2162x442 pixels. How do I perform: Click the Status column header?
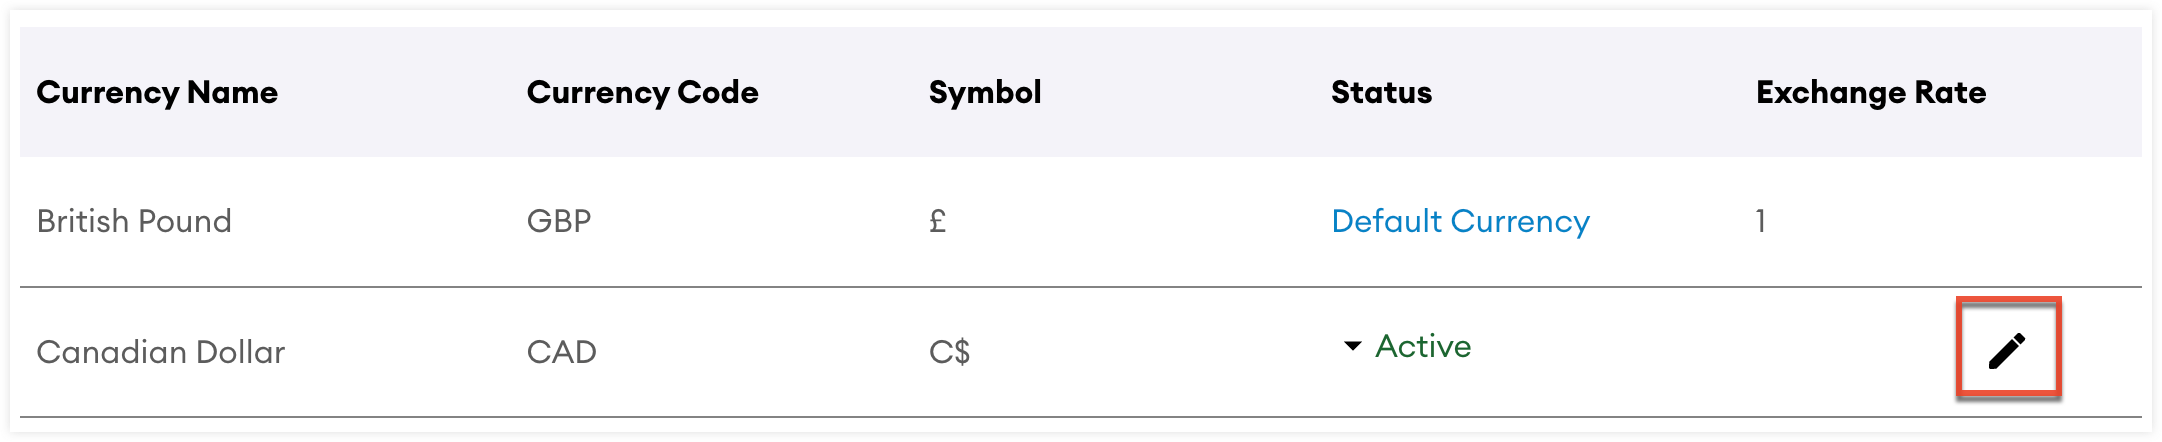pyautogui.click(x=1381, y=93)
